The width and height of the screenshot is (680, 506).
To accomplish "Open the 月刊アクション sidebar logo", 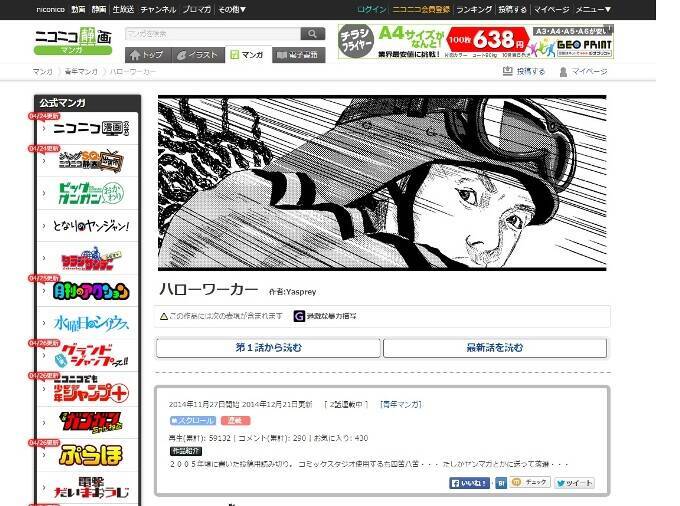I will coord(91,291).
